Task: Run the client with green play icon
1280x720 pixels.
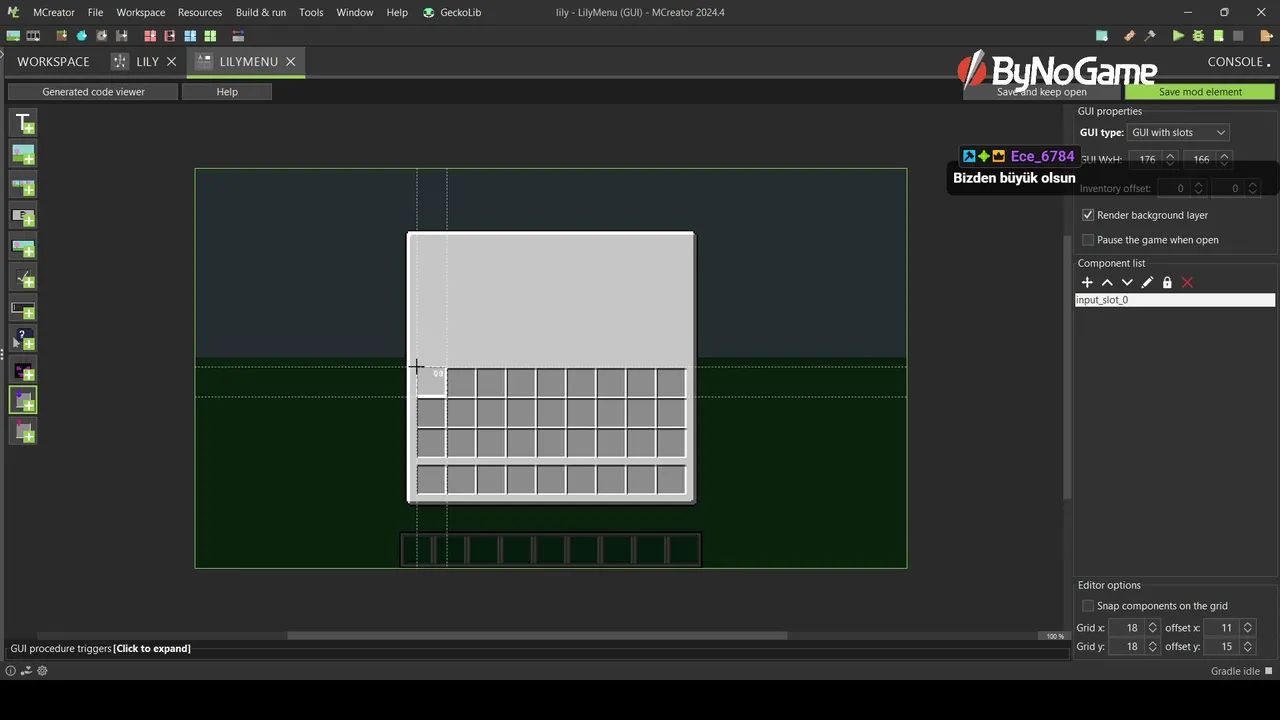Action: click(1178, 36)
